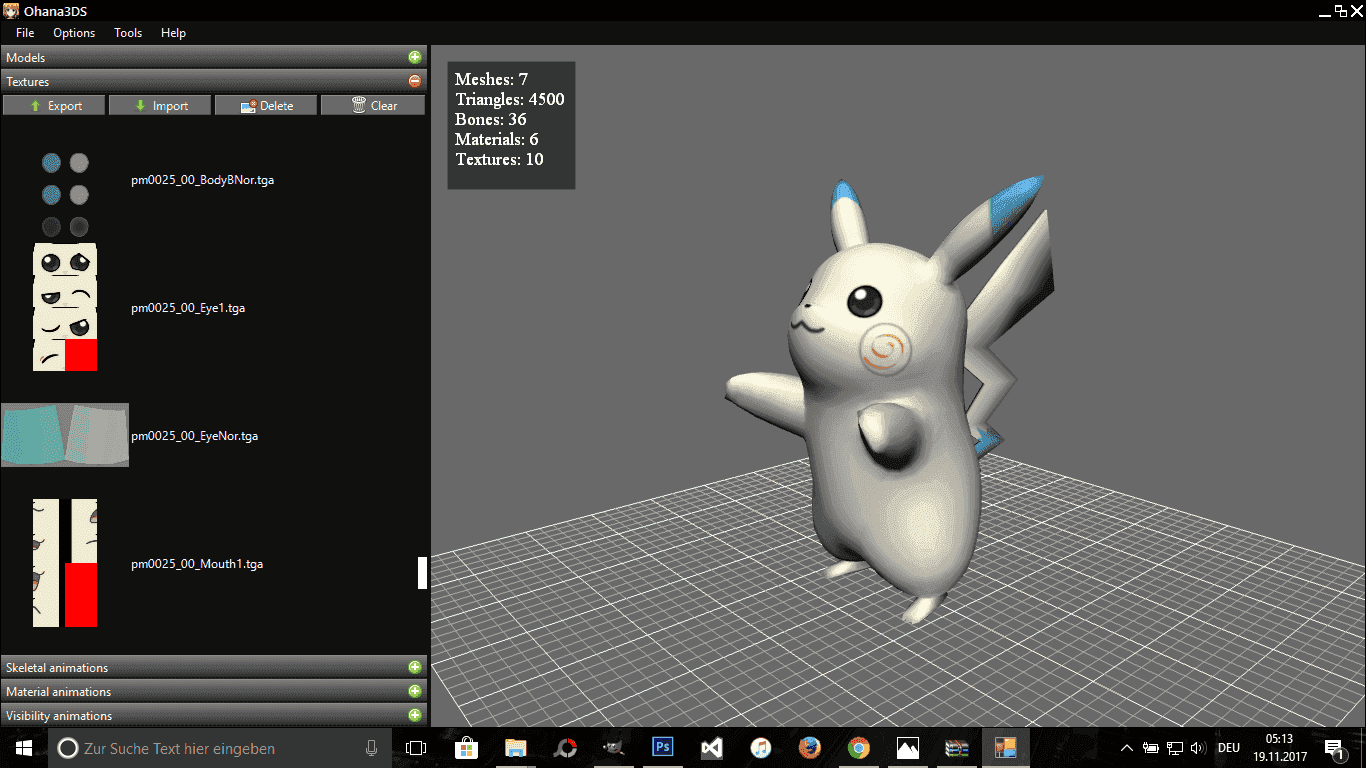Open the Photos app from the taskbar
1366x768 pixels.
907,748
